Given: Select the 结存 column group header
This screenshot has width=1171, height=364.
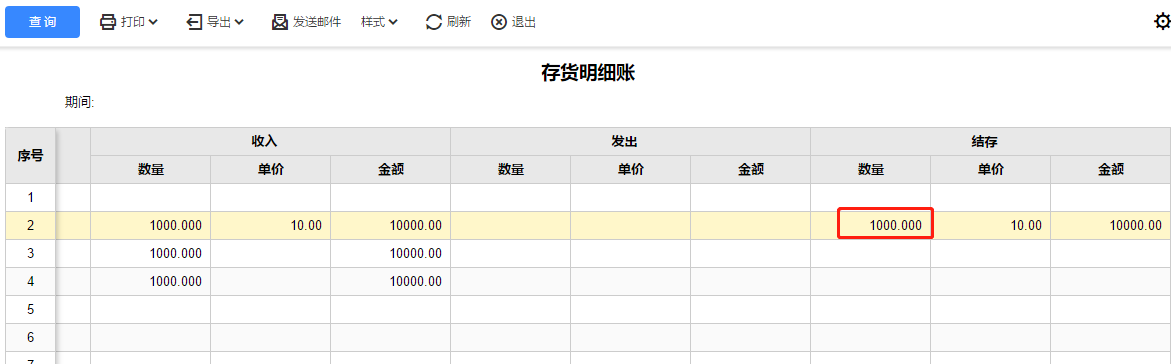Looking at the screenshot, I should pyautogui.click(x=990, y=141).
